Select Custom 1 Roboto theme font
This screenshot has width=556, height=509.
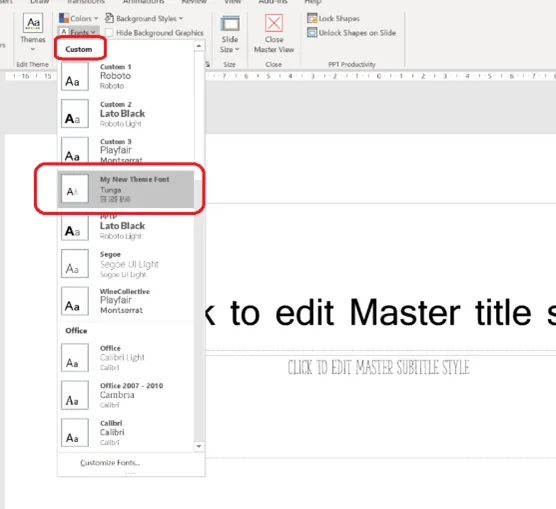[126, 76]
